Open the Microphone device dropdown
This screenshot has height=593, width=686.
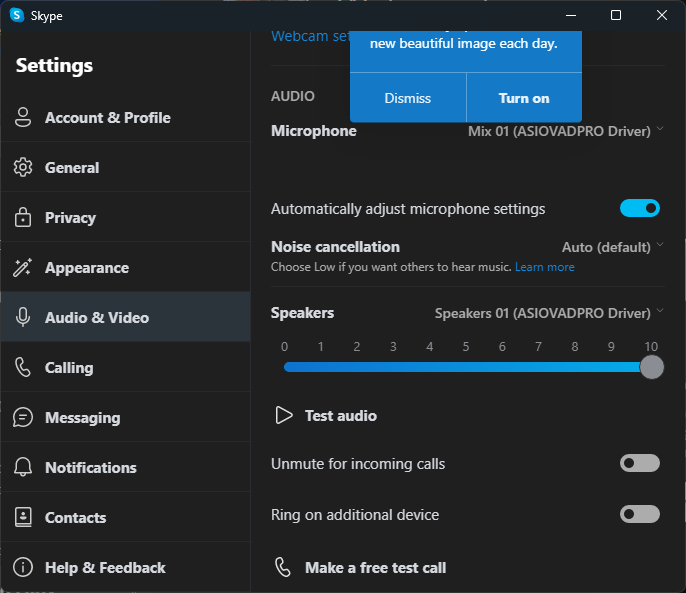(x=565, y=131)
